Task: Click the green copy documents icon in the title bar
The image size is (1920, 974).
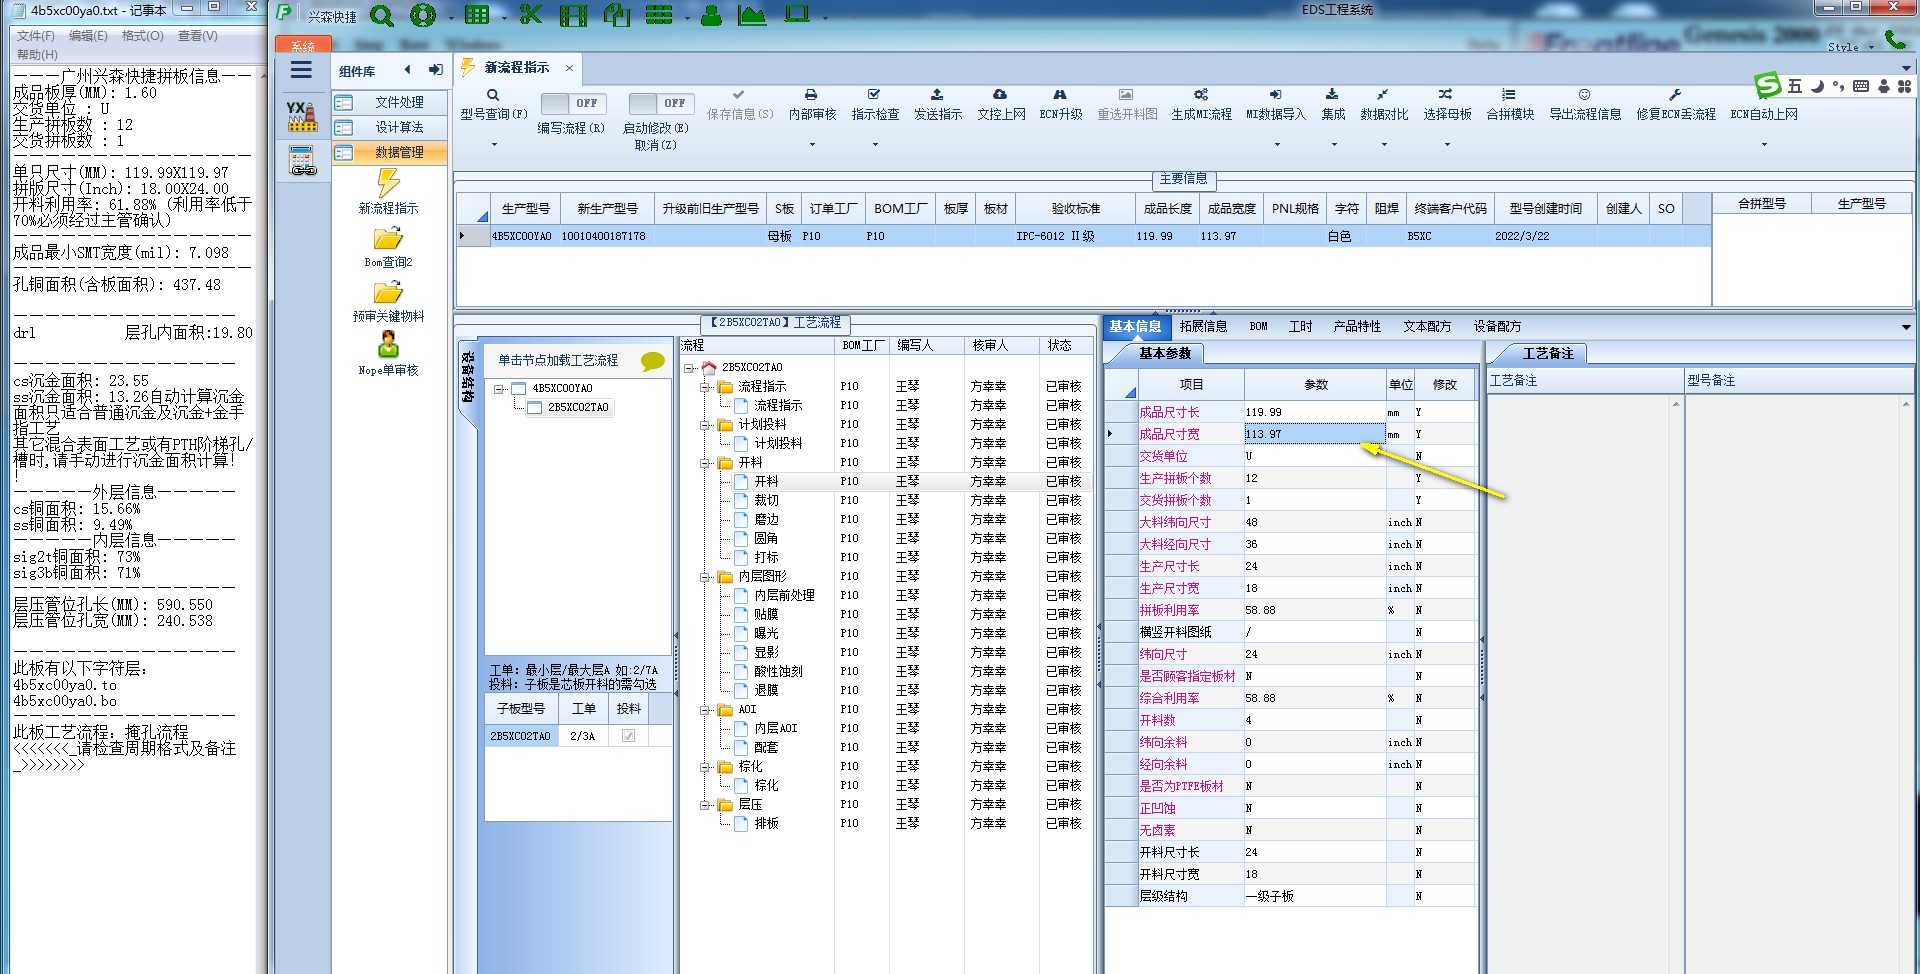Action: click(616, 15)
